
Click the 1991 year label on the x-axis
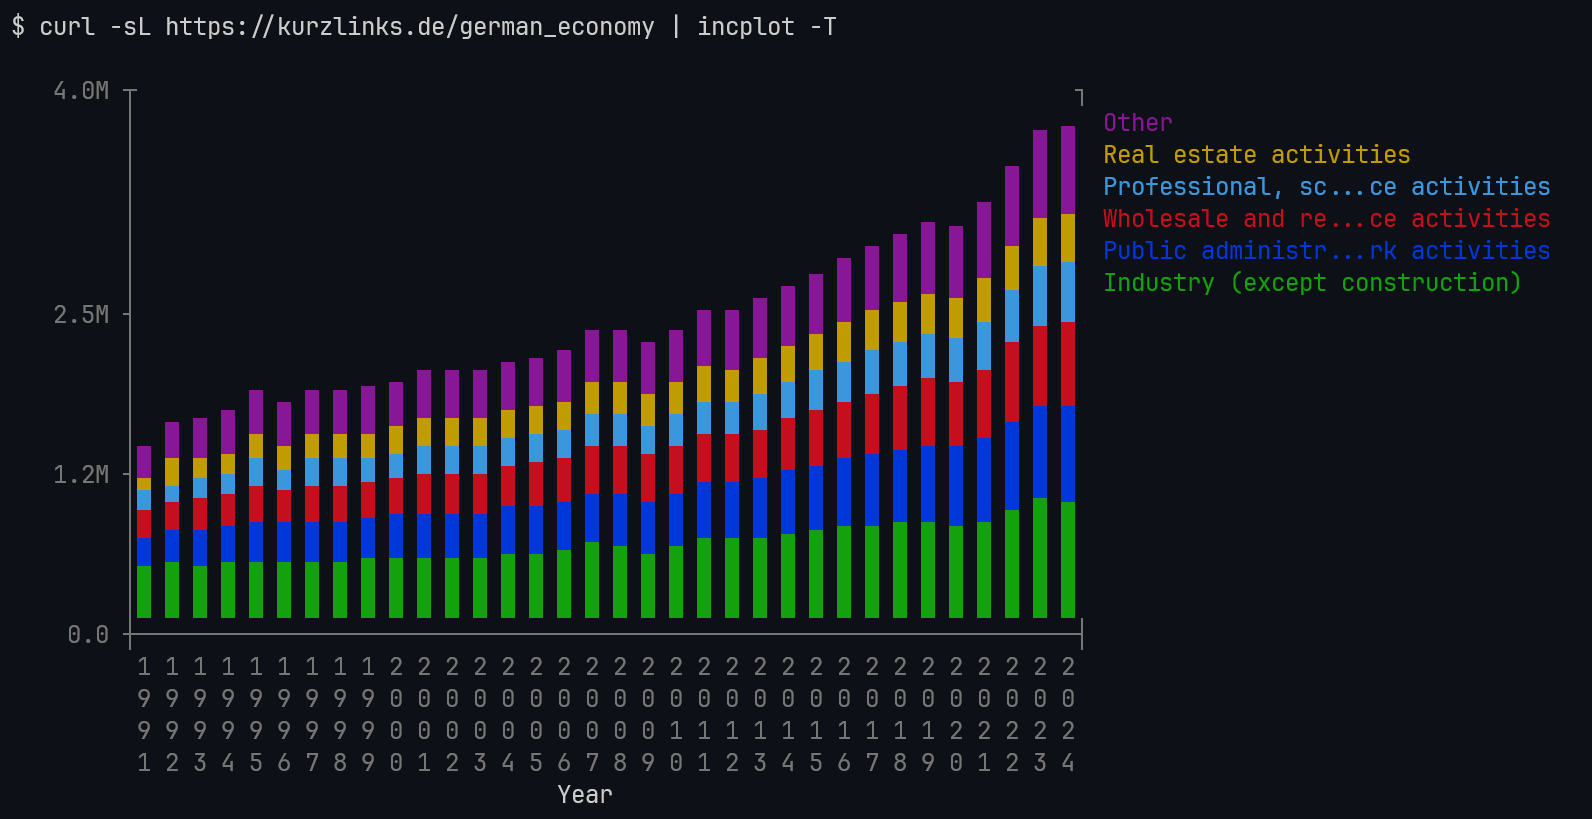pos(144,715)
